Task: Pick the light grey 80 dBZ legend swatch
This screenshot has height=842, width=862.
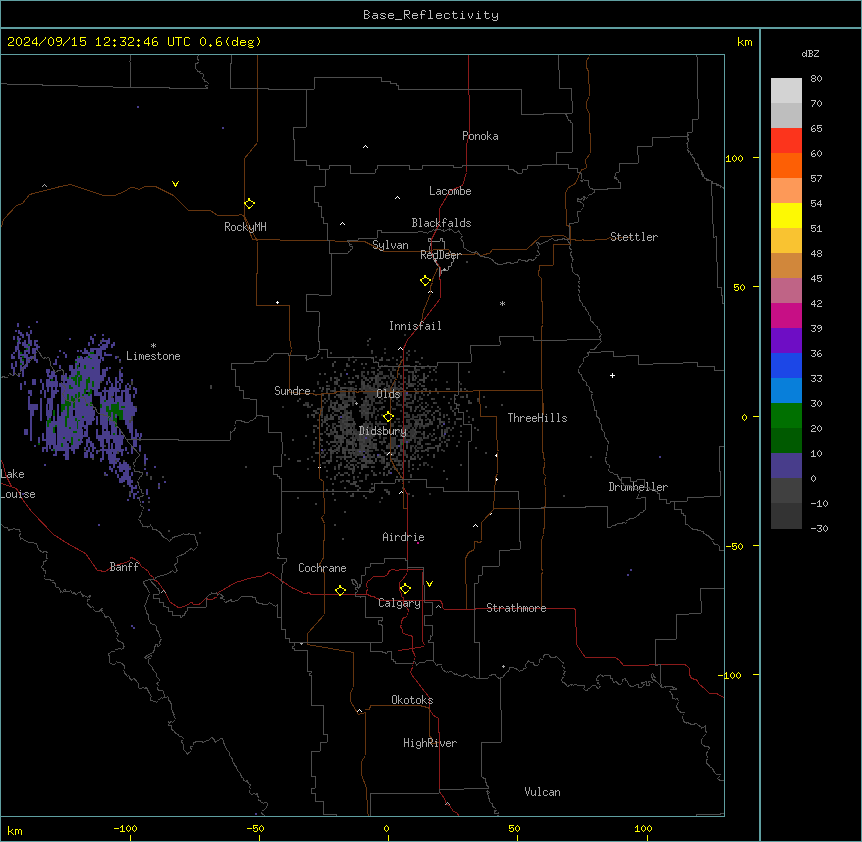Action: coord(786,91)
